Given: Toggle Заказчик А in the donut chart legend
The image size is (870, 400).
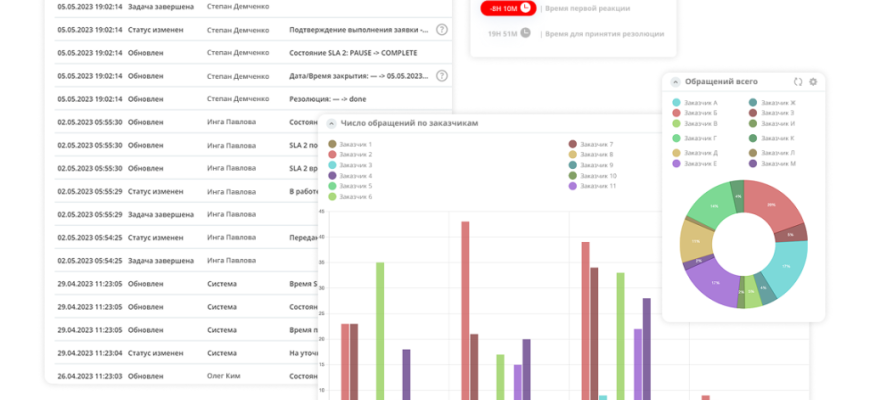Looking at the screenshot, I should point(677,102).
